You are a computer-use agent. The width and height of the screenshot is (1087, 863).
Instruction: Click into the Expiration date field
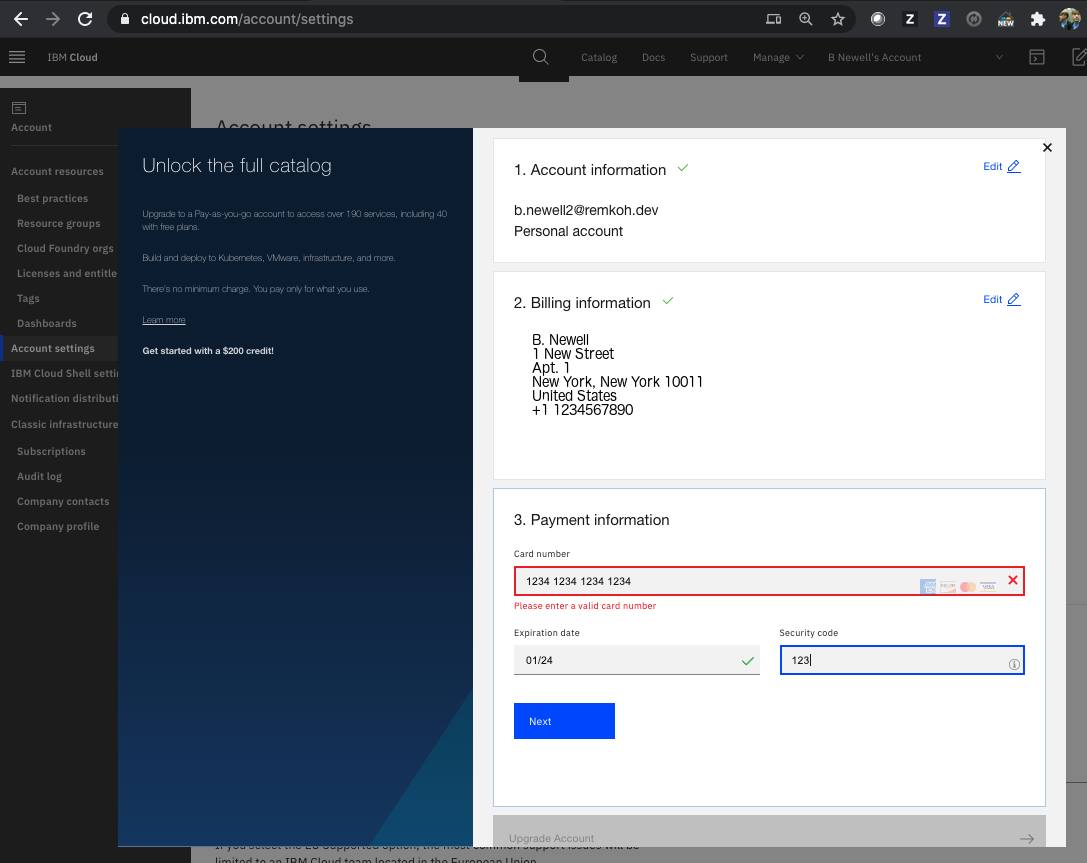click(636, 660)
